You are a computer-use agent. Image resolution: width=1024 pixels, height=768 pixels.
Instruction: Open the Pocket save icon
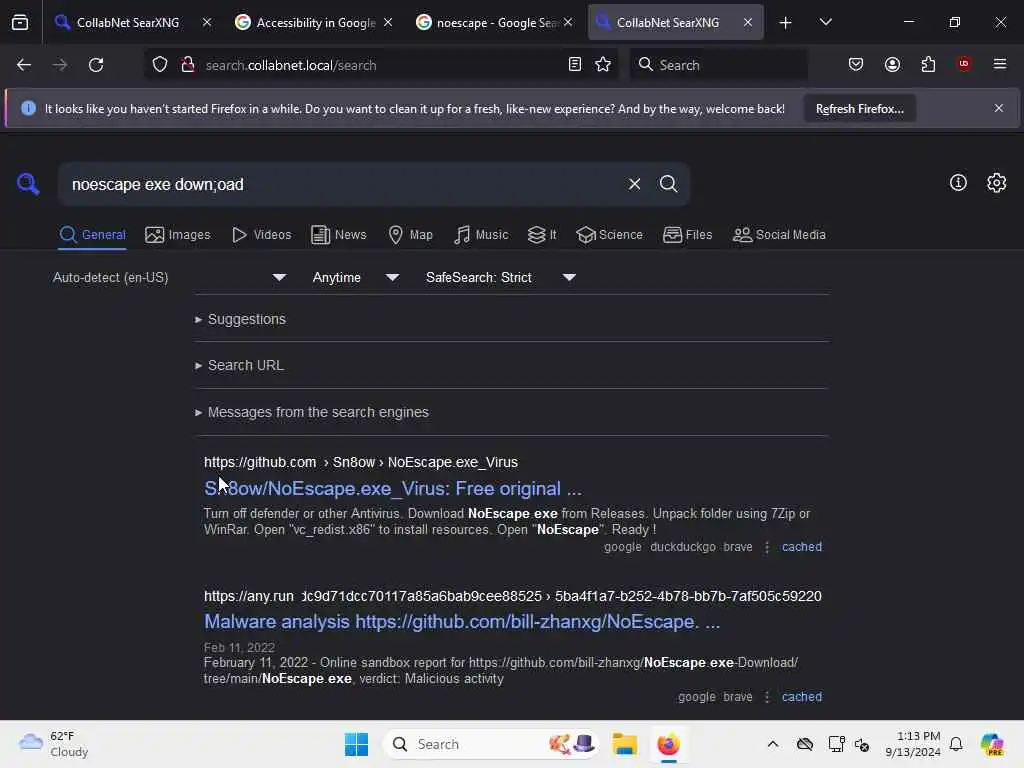coord(856,65)
